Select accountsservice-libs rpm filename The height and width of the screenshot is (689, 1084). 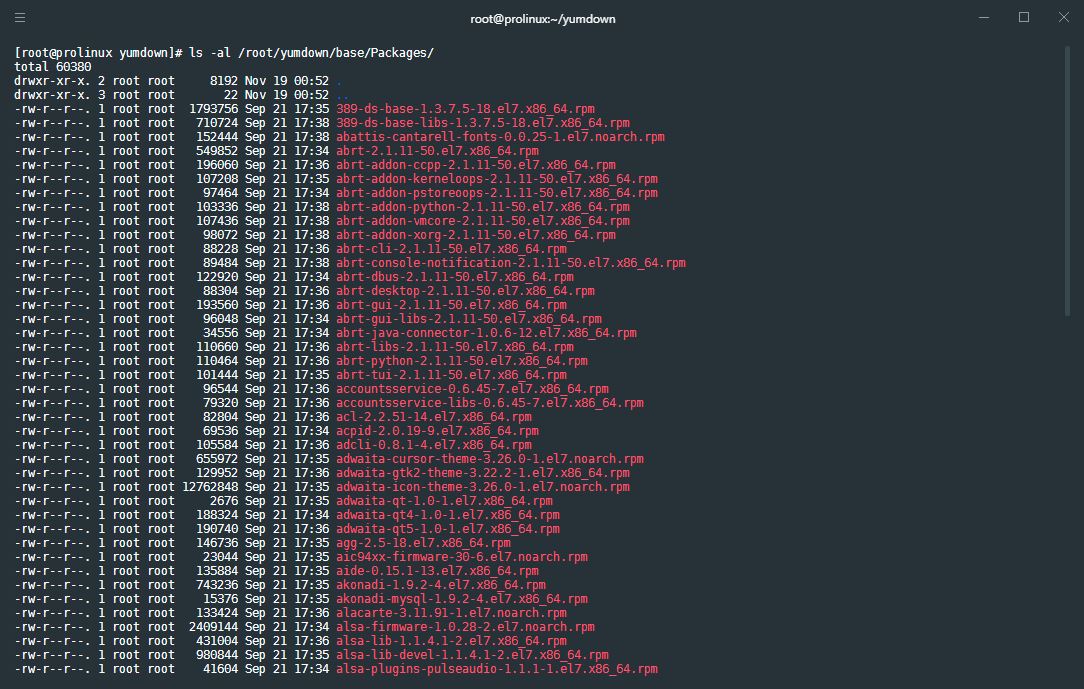click(x=489, y=403)
